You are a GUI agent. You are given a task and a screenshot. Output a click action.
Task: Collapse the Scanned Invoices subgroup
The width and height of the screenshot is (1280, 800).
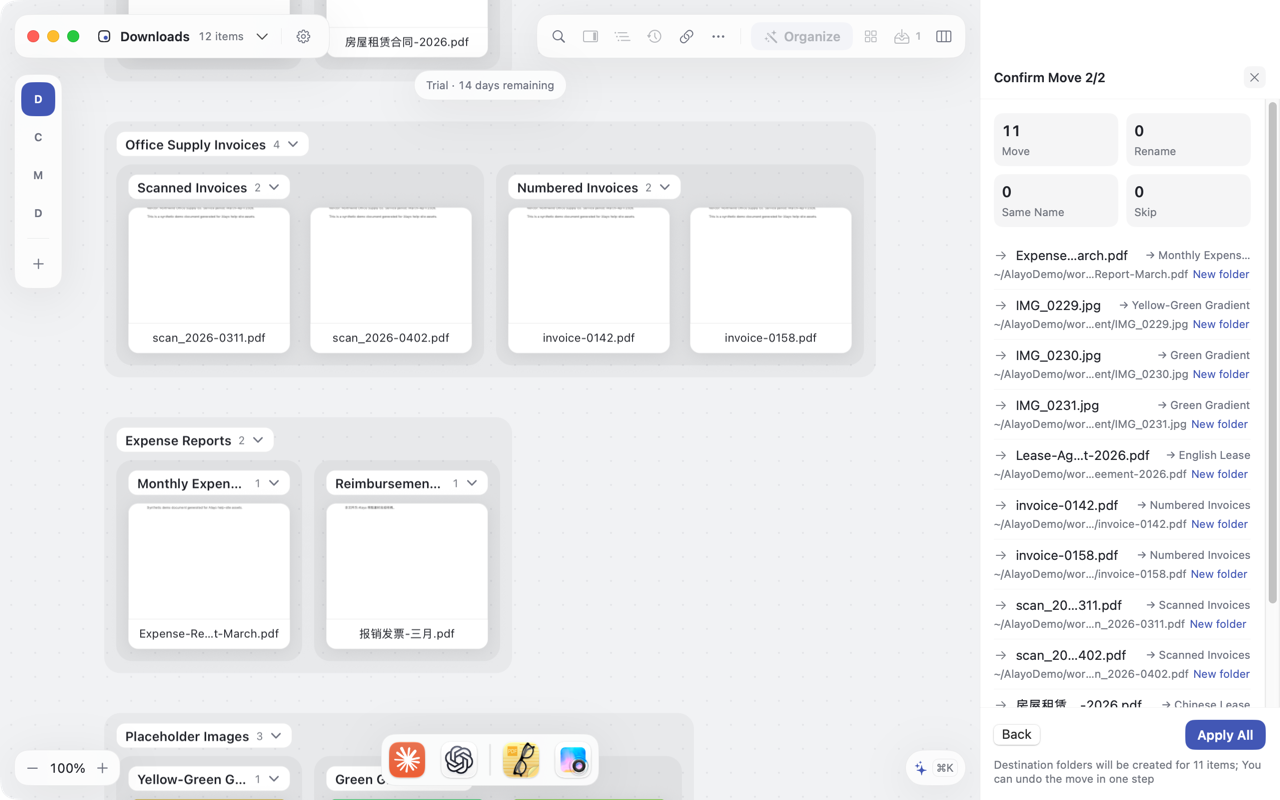(x=274, y=188)
